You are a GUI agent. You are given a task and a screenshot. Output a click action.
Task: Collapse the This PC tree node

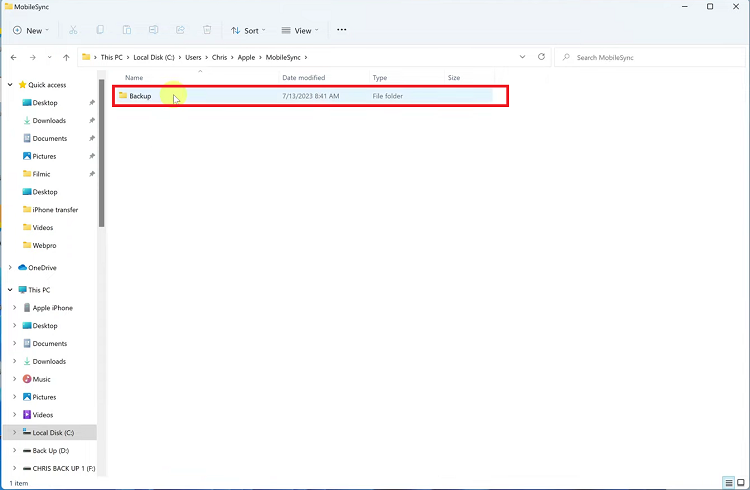click(x=10, y=290)
